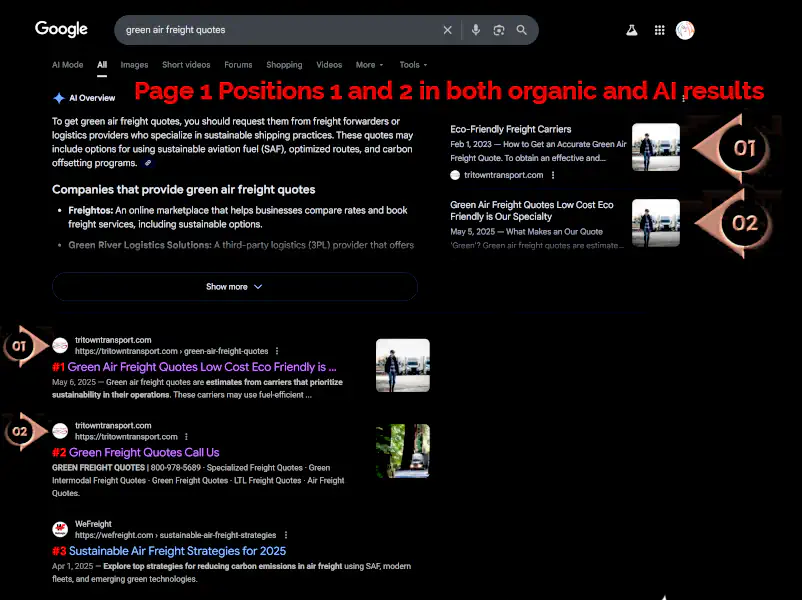
Task: Open Google Lens image search
Action: 499,30
